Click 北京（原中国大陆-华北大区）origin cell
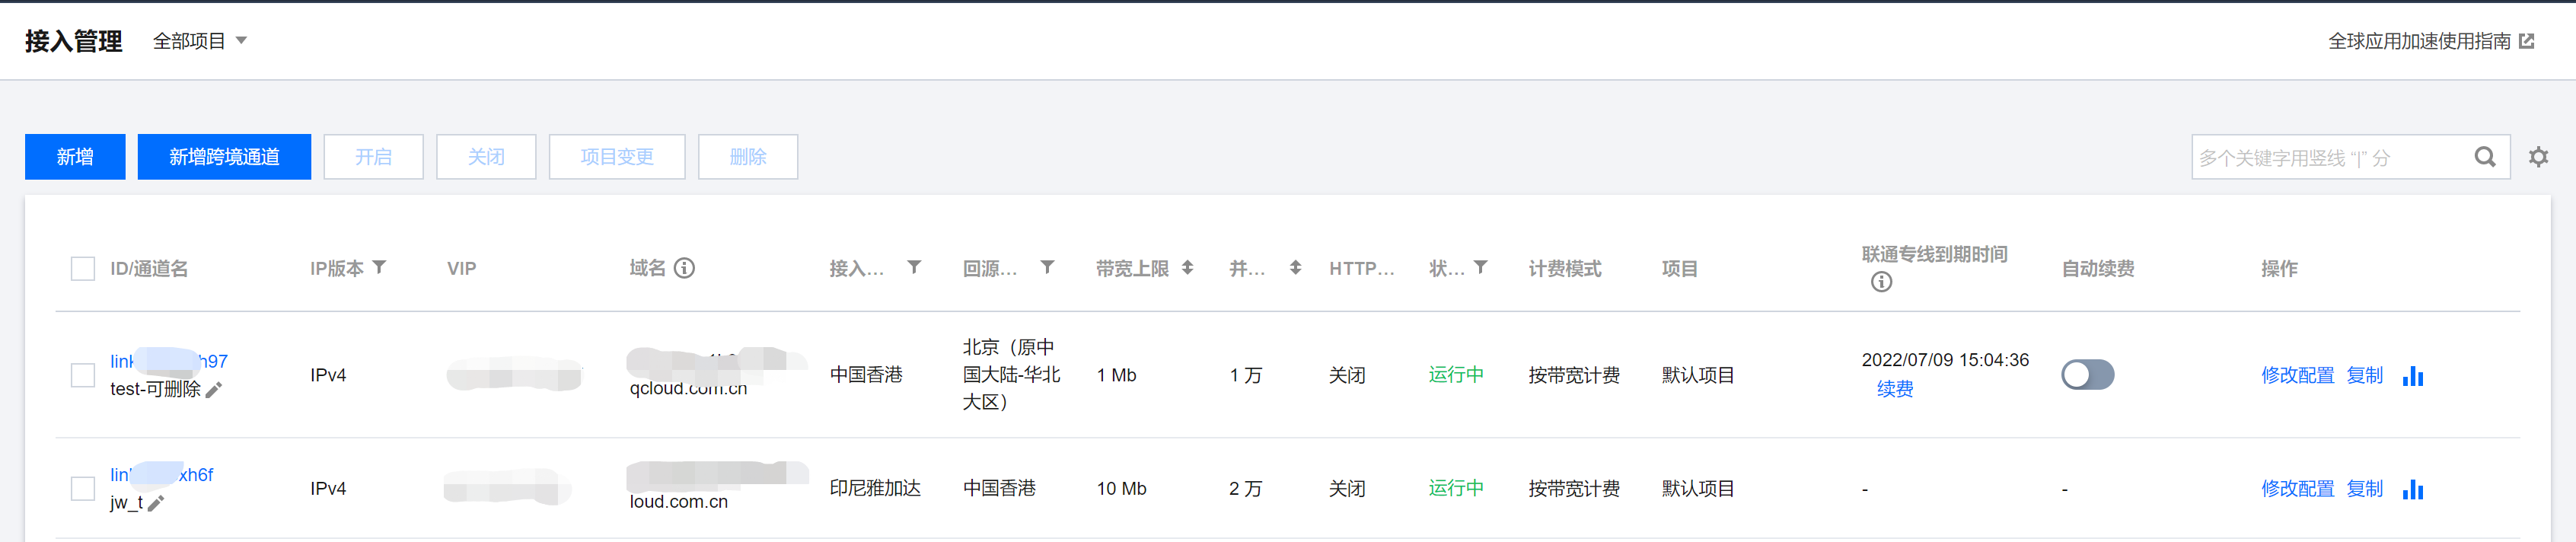The width and height of the screenshot is (2576, 542). click(x=1011, y=374)
